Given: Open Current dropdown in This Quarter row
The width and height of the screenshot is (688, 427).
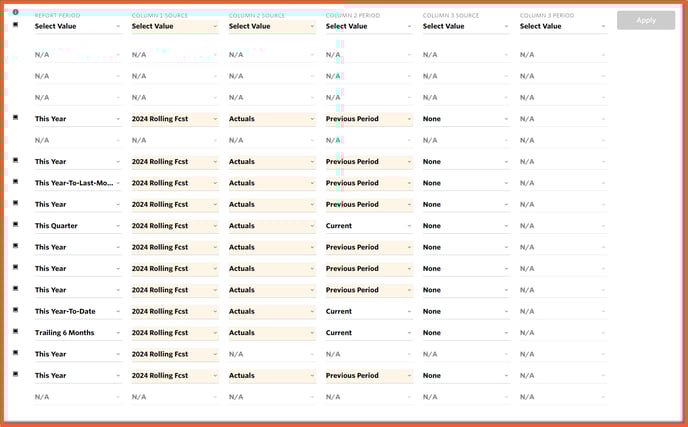Looking at the screenshot, I should (x=369, y=226).
